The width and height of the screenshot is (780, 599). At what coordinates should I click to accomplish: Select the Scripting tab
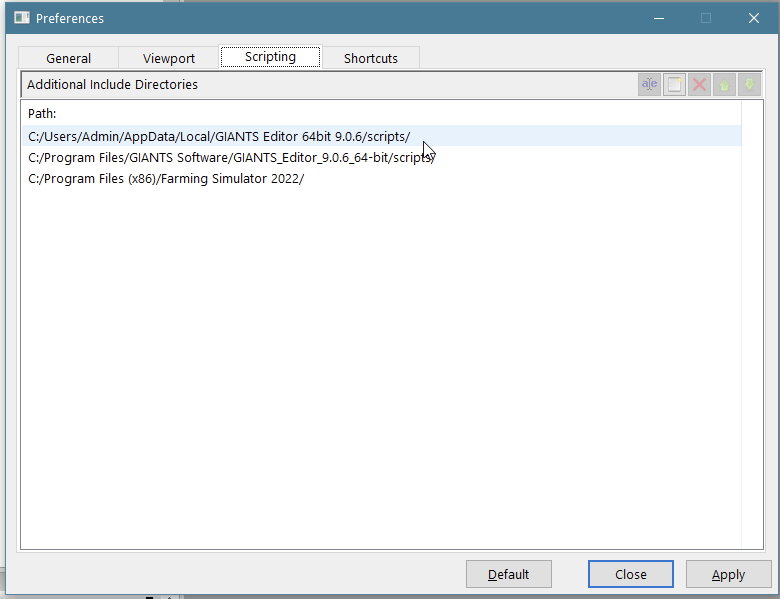[270, 57]
